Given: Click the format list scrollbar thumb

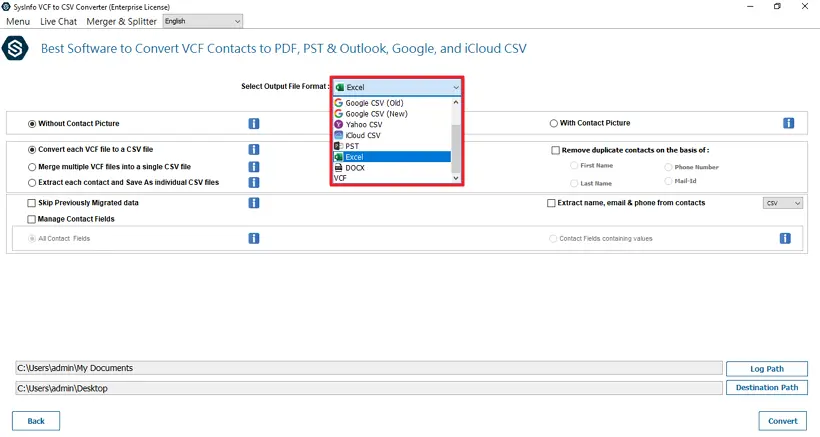Looking at the screenshot, I should [x=455, y=148].
